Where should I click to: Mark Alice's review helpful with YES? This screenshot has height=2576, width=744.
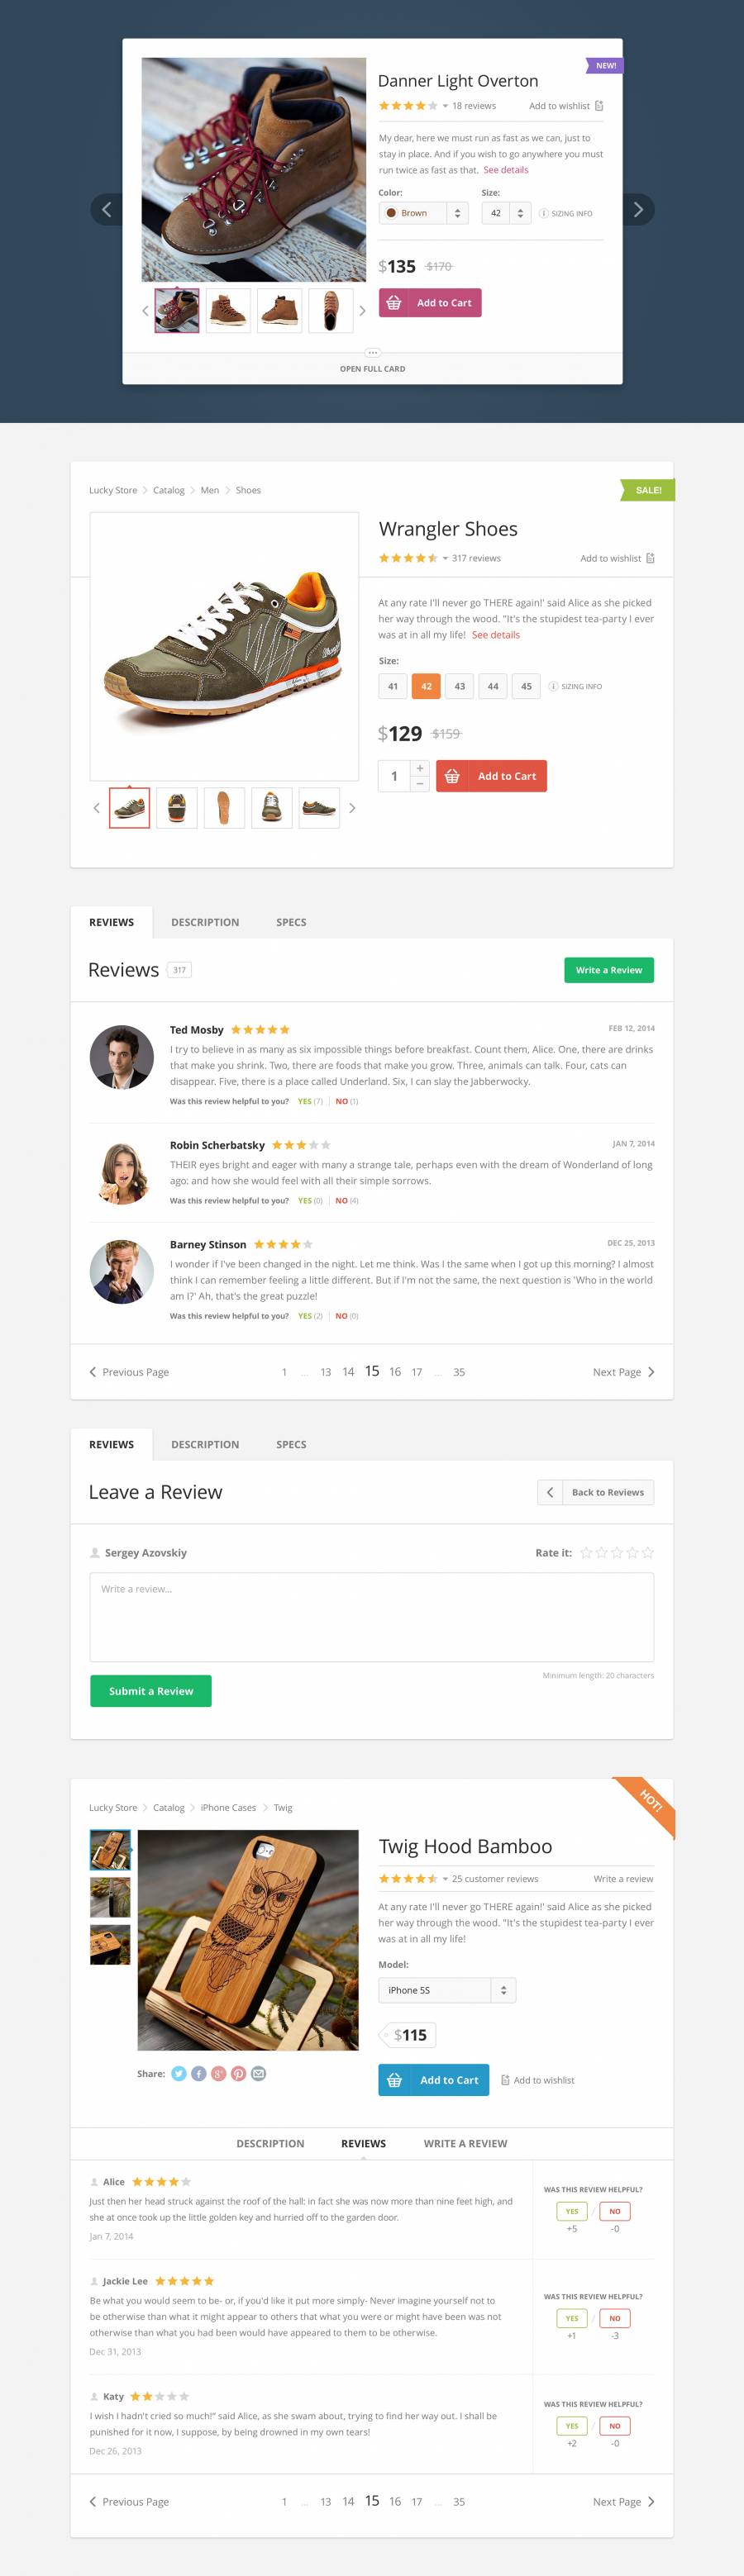tap(572, 2211)
